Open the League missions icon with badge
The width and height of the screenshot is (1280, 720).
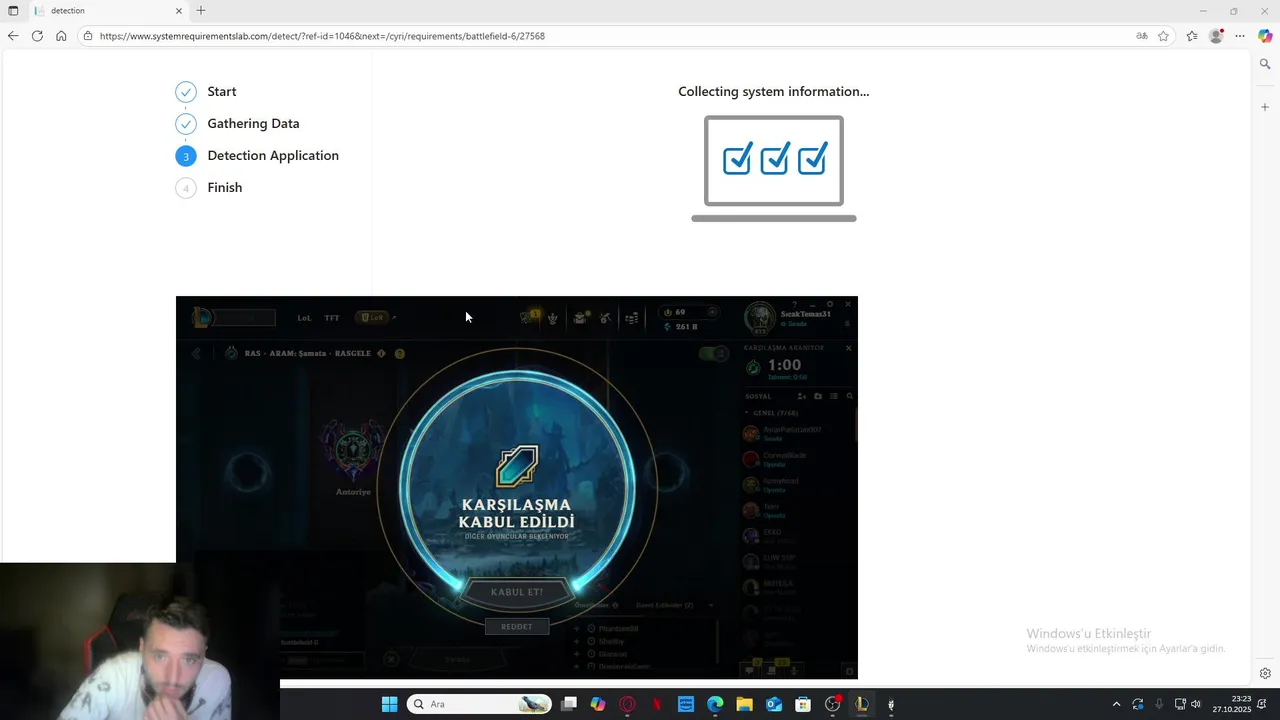tap(527, 317)
